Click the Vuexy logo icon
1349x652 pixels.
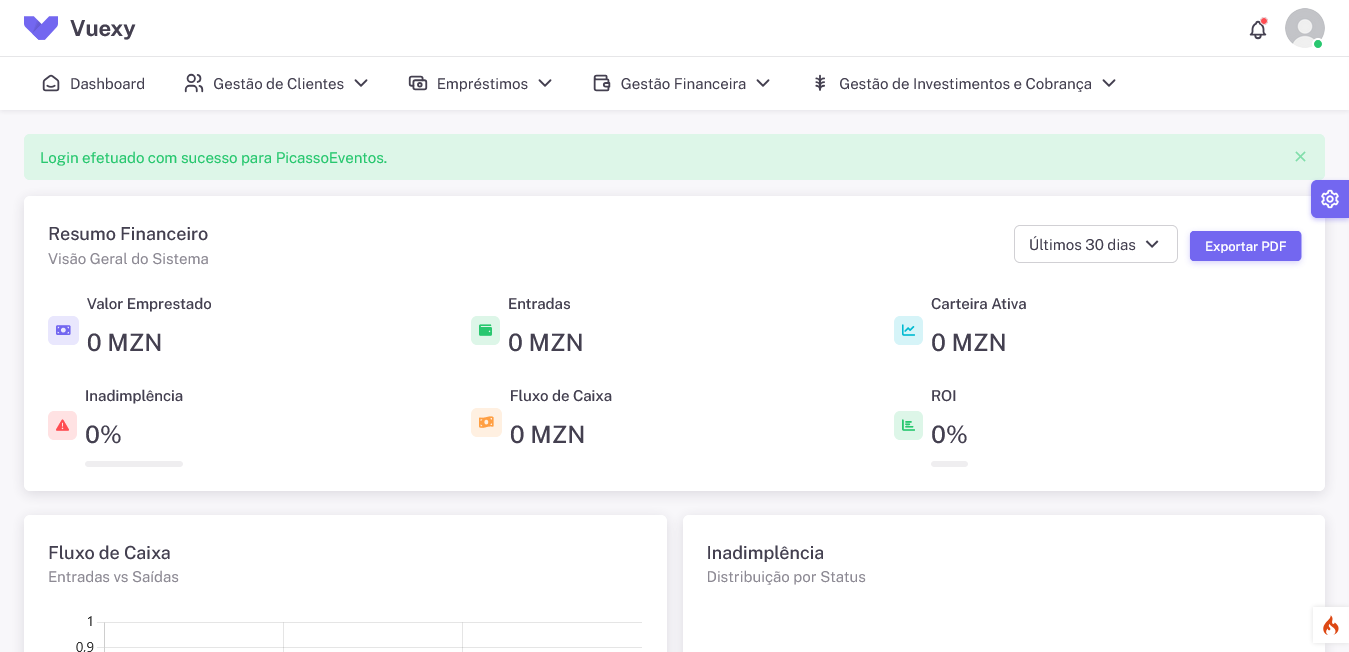pos(41,28)
